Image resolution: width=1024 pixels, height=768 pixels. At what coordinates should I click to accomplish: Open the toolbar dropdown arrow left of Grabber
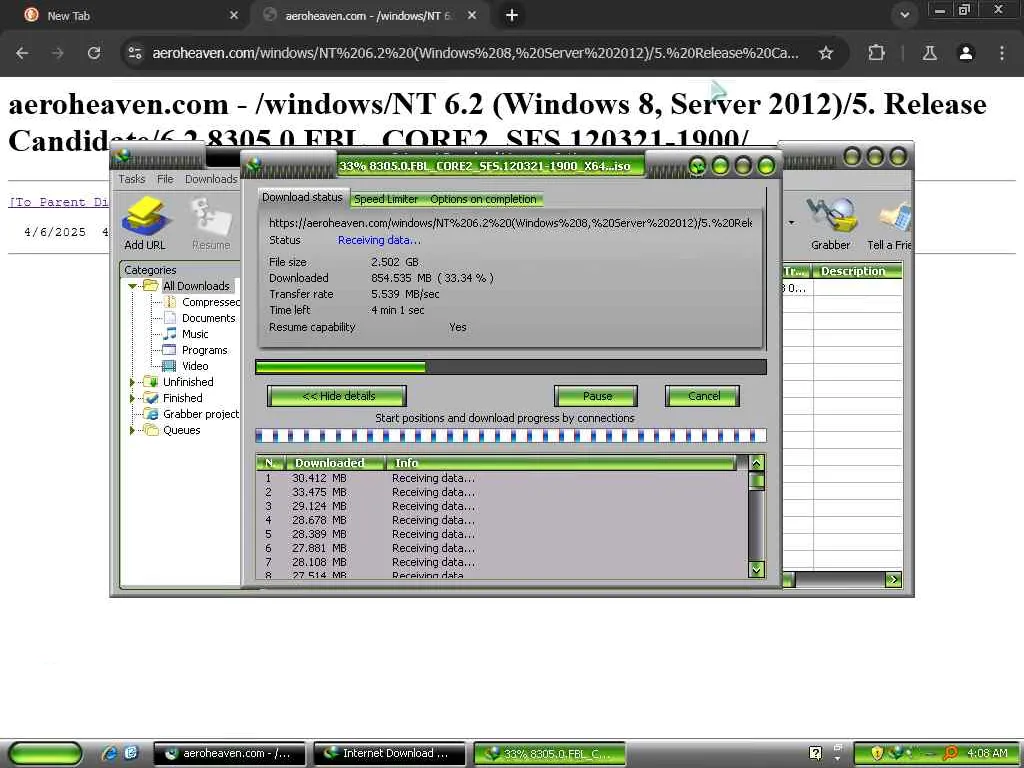point(792,223)
